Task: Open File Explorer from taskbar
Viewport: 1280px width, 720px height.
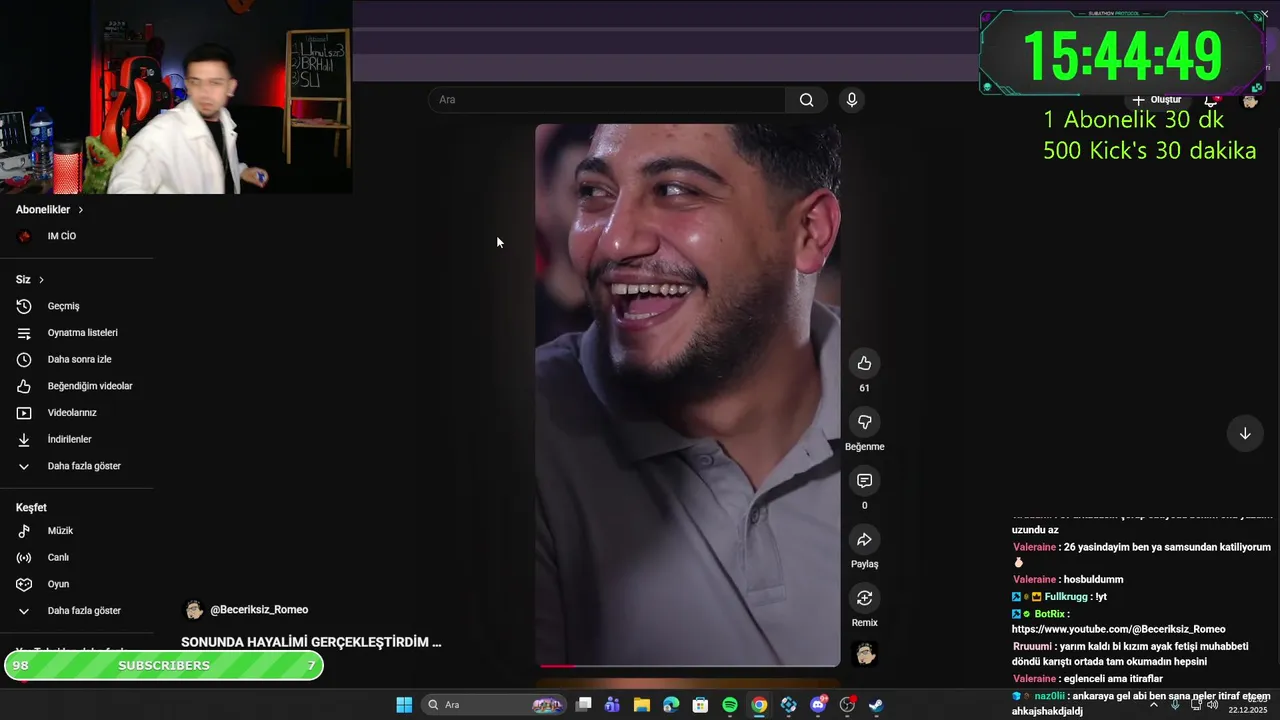Action: (x=642, y=705)
